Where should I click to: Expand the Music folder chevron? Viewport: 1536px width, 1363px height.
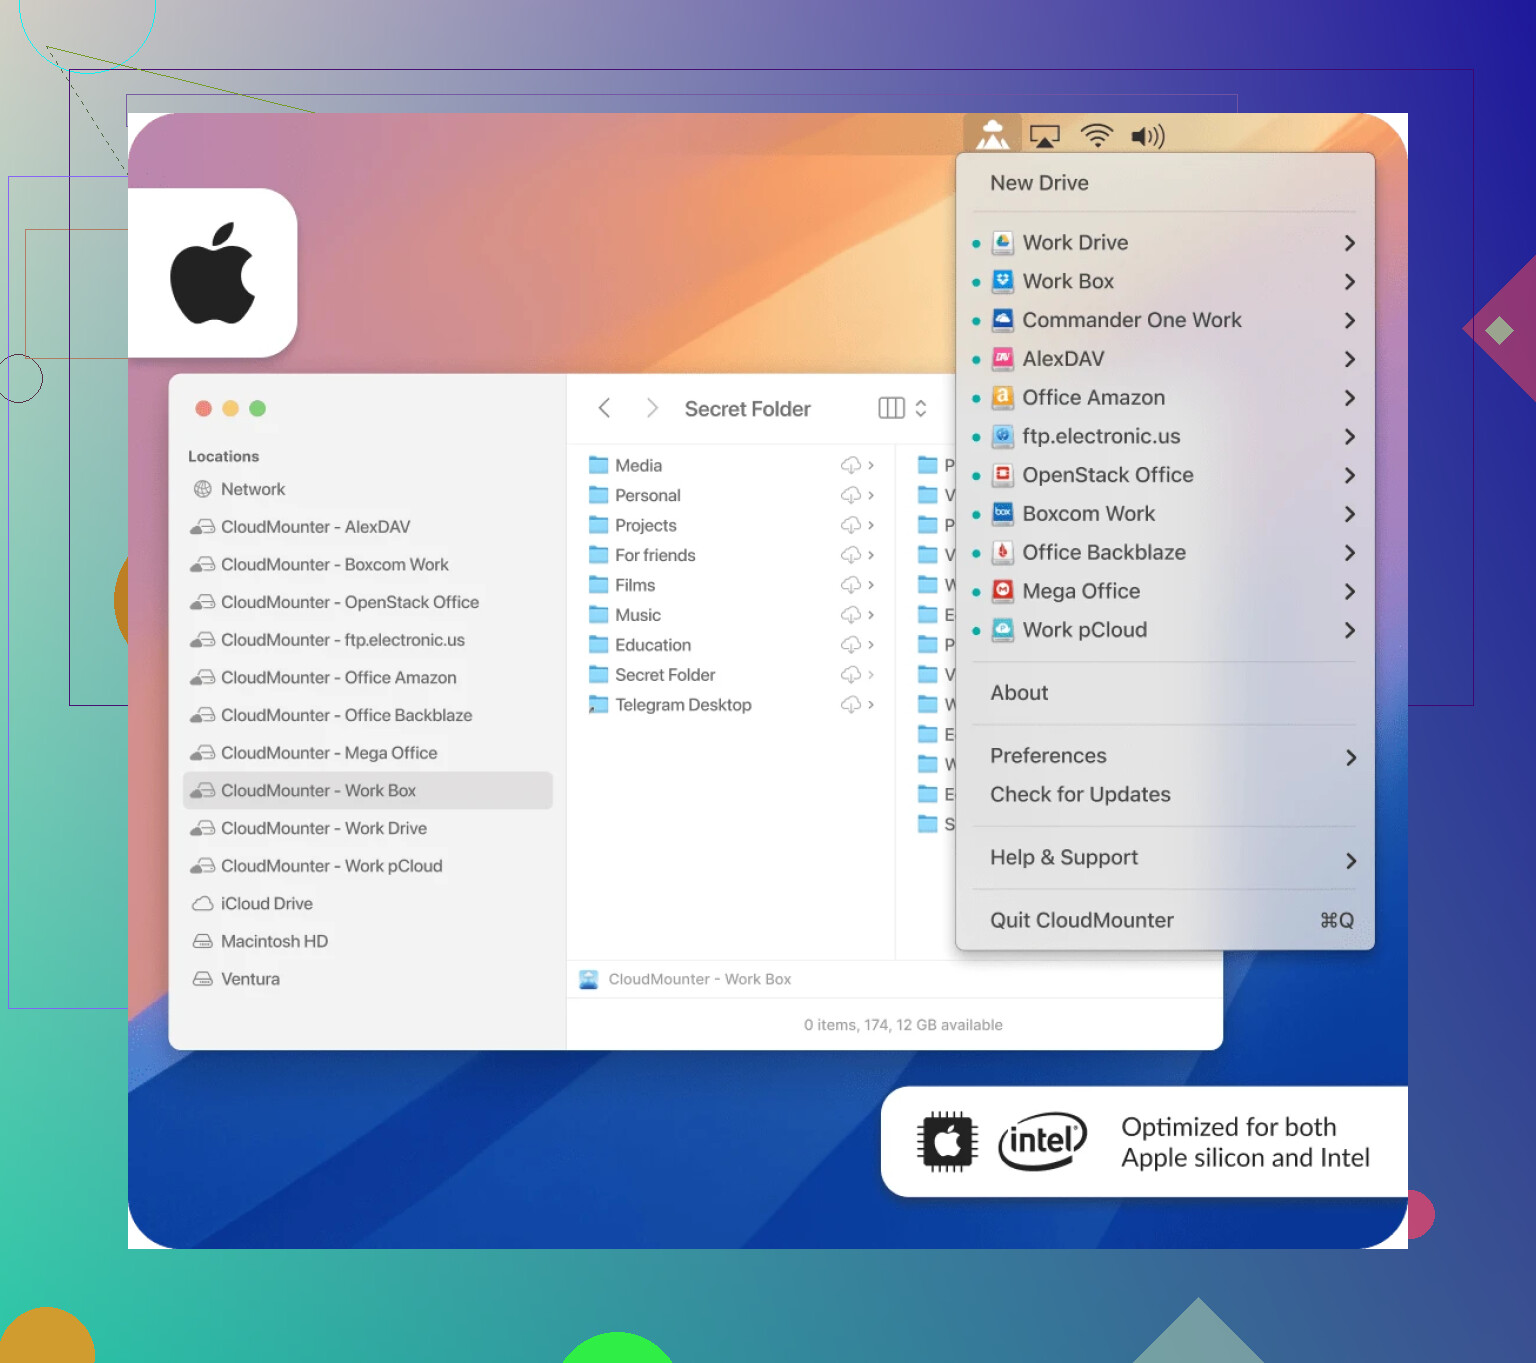pyautogui.click(x=871, y=615)
